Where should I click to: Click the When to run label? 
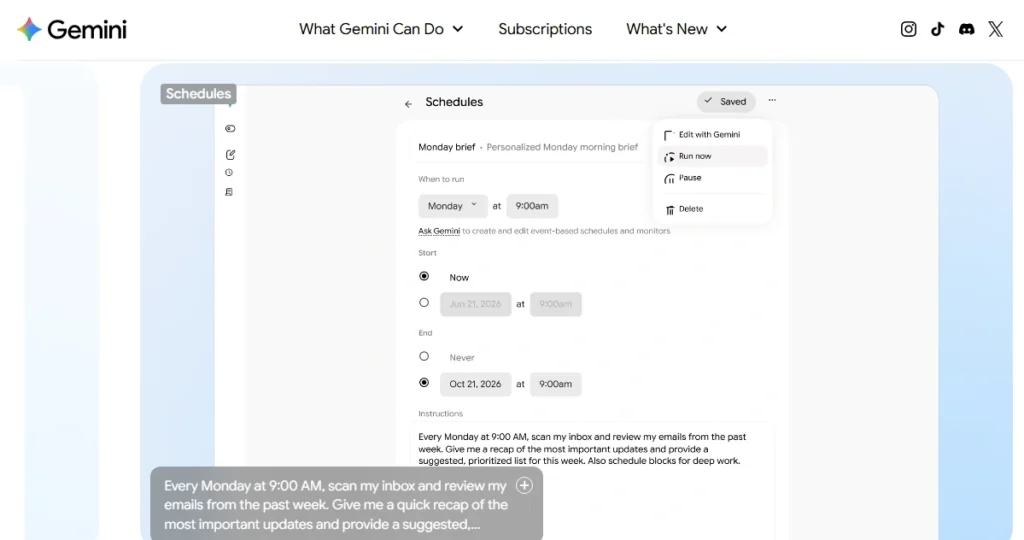coord(441,179)
